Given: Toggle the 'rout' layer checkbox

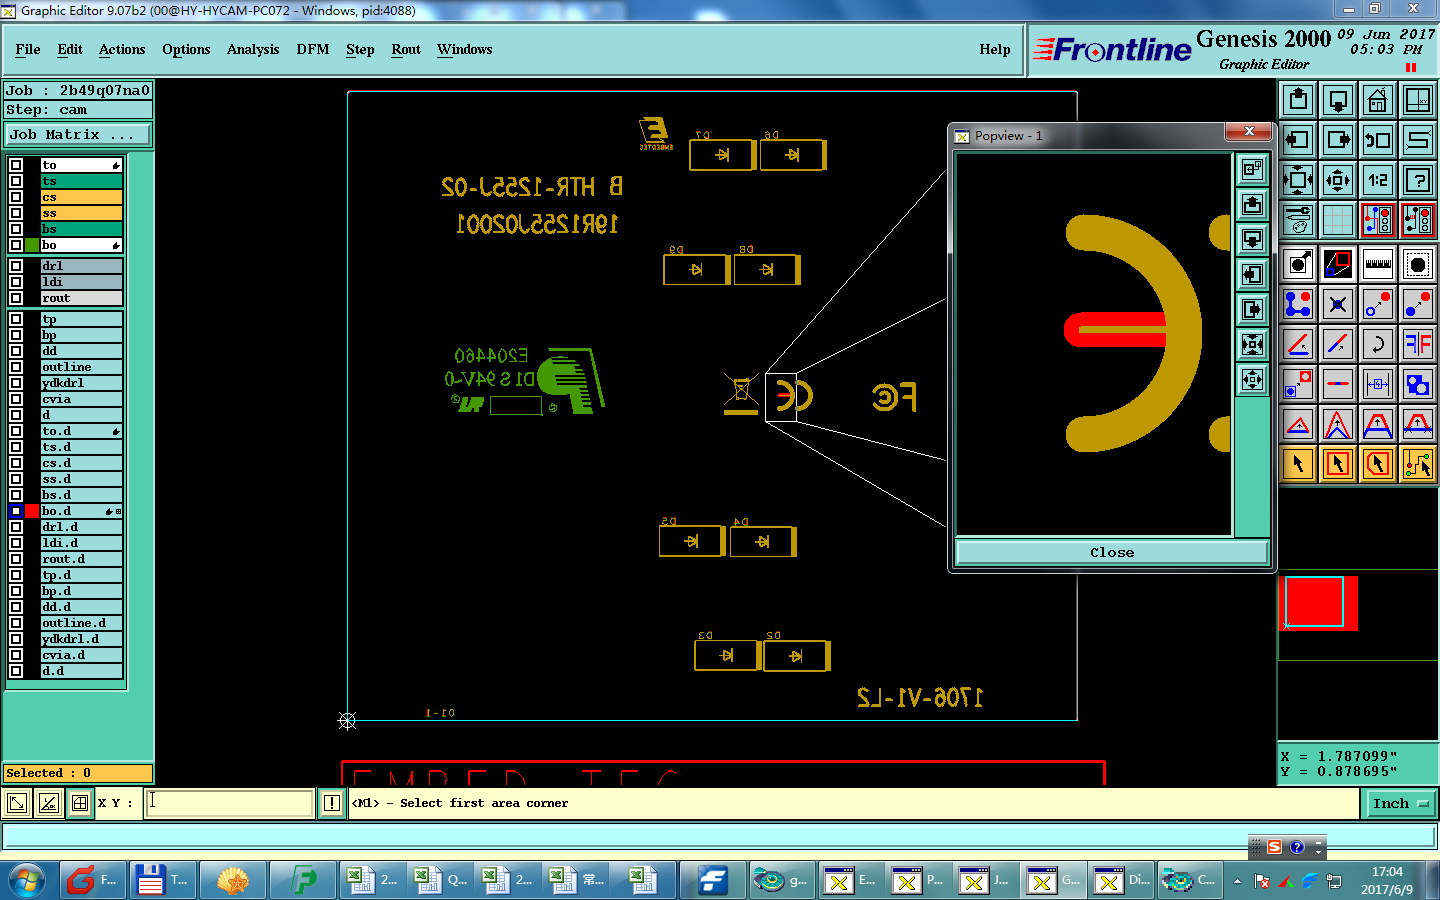Looking at the screenshot, I should 16,298.
